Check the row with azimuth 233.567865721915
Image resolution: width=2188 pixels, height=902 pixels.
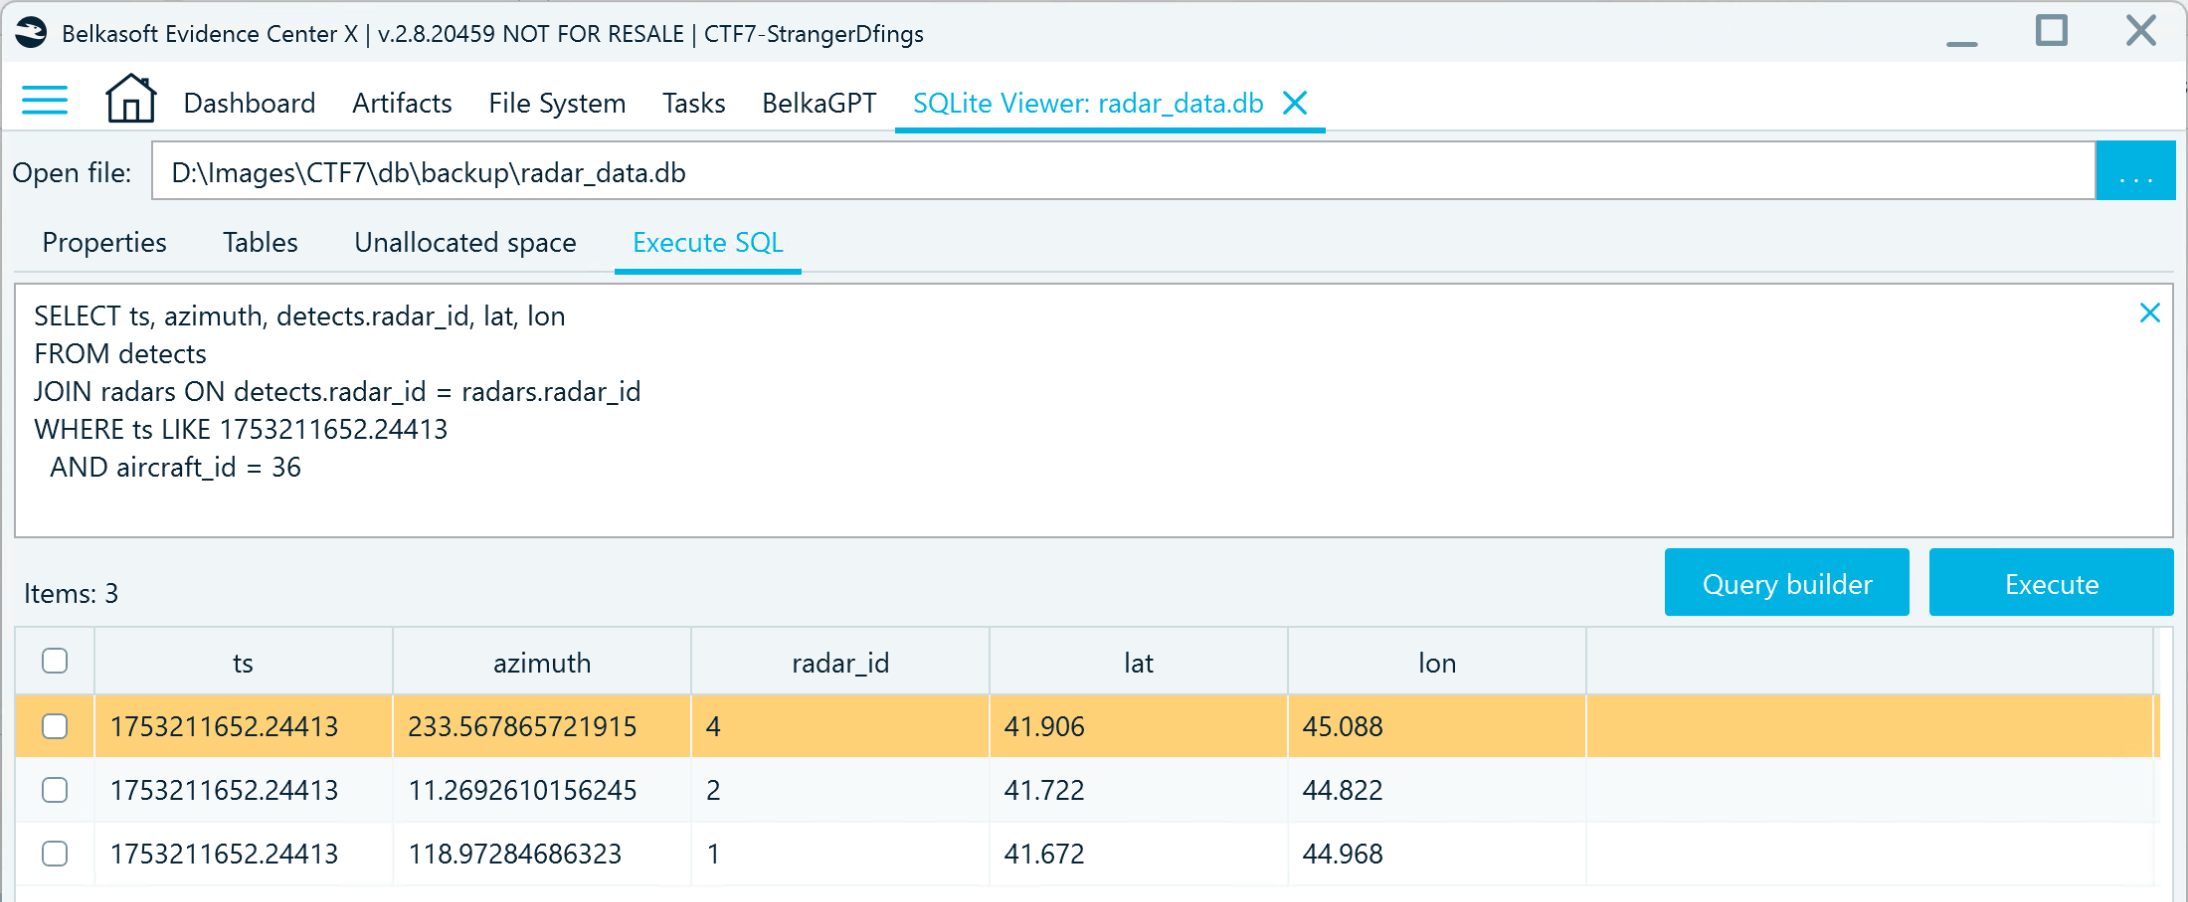point(55,726)
